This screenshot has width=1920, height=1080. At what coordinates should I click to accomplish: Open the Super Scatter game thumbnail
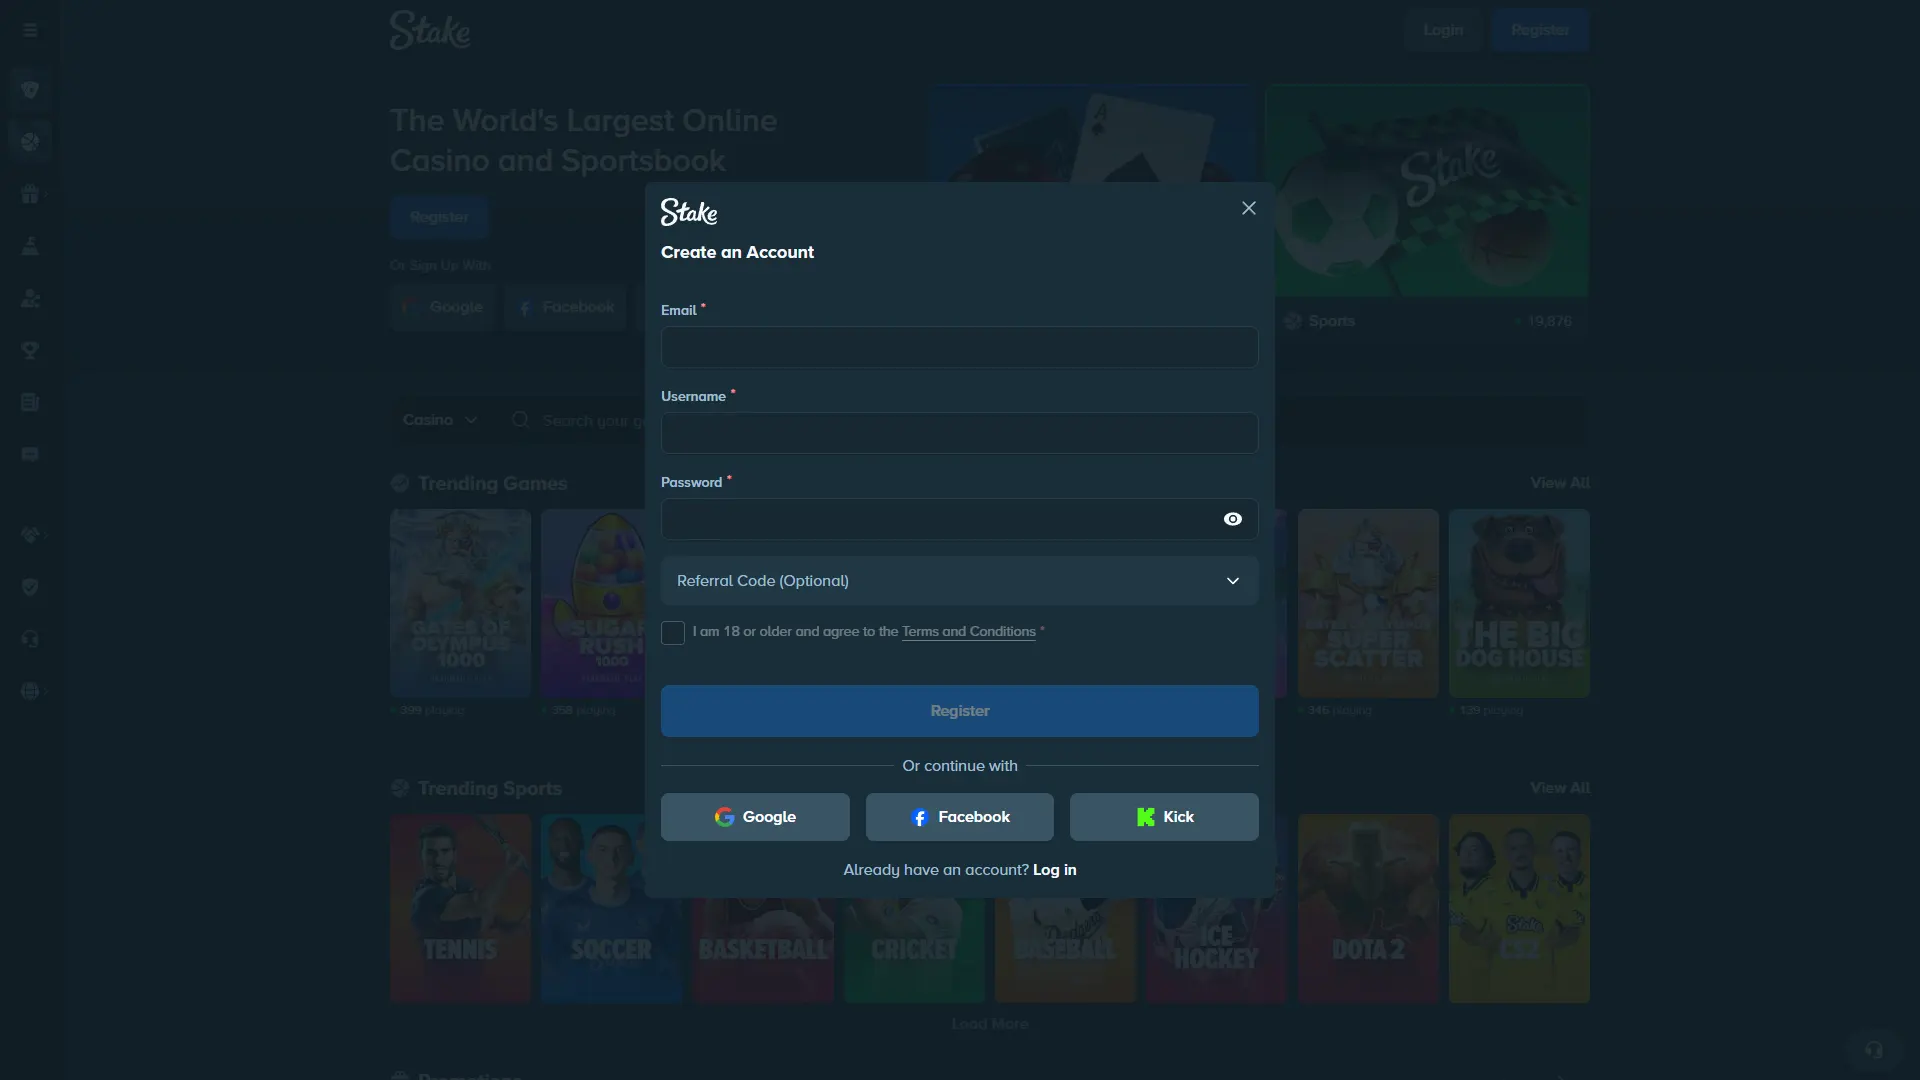tap(1368, 603)
